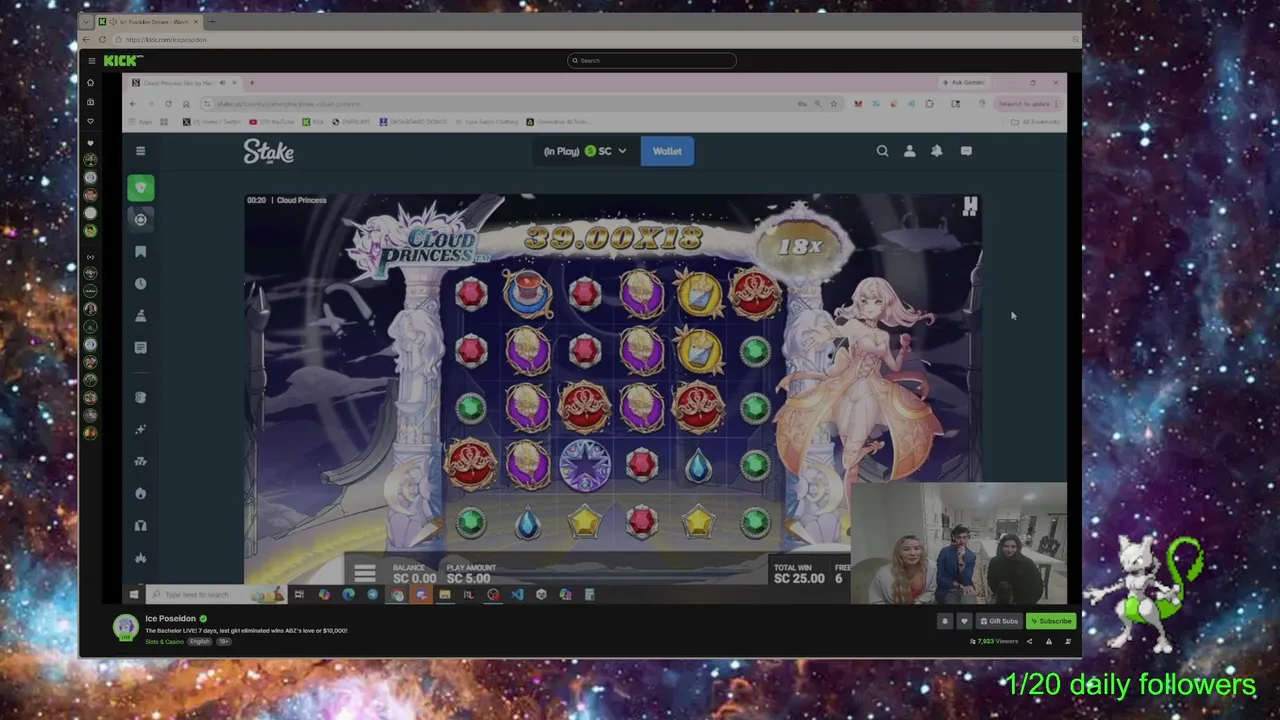This screenshot has width=1280, height=720.
Task: Click the sports ball Stake sidebar icon
Action: [141, 220]
